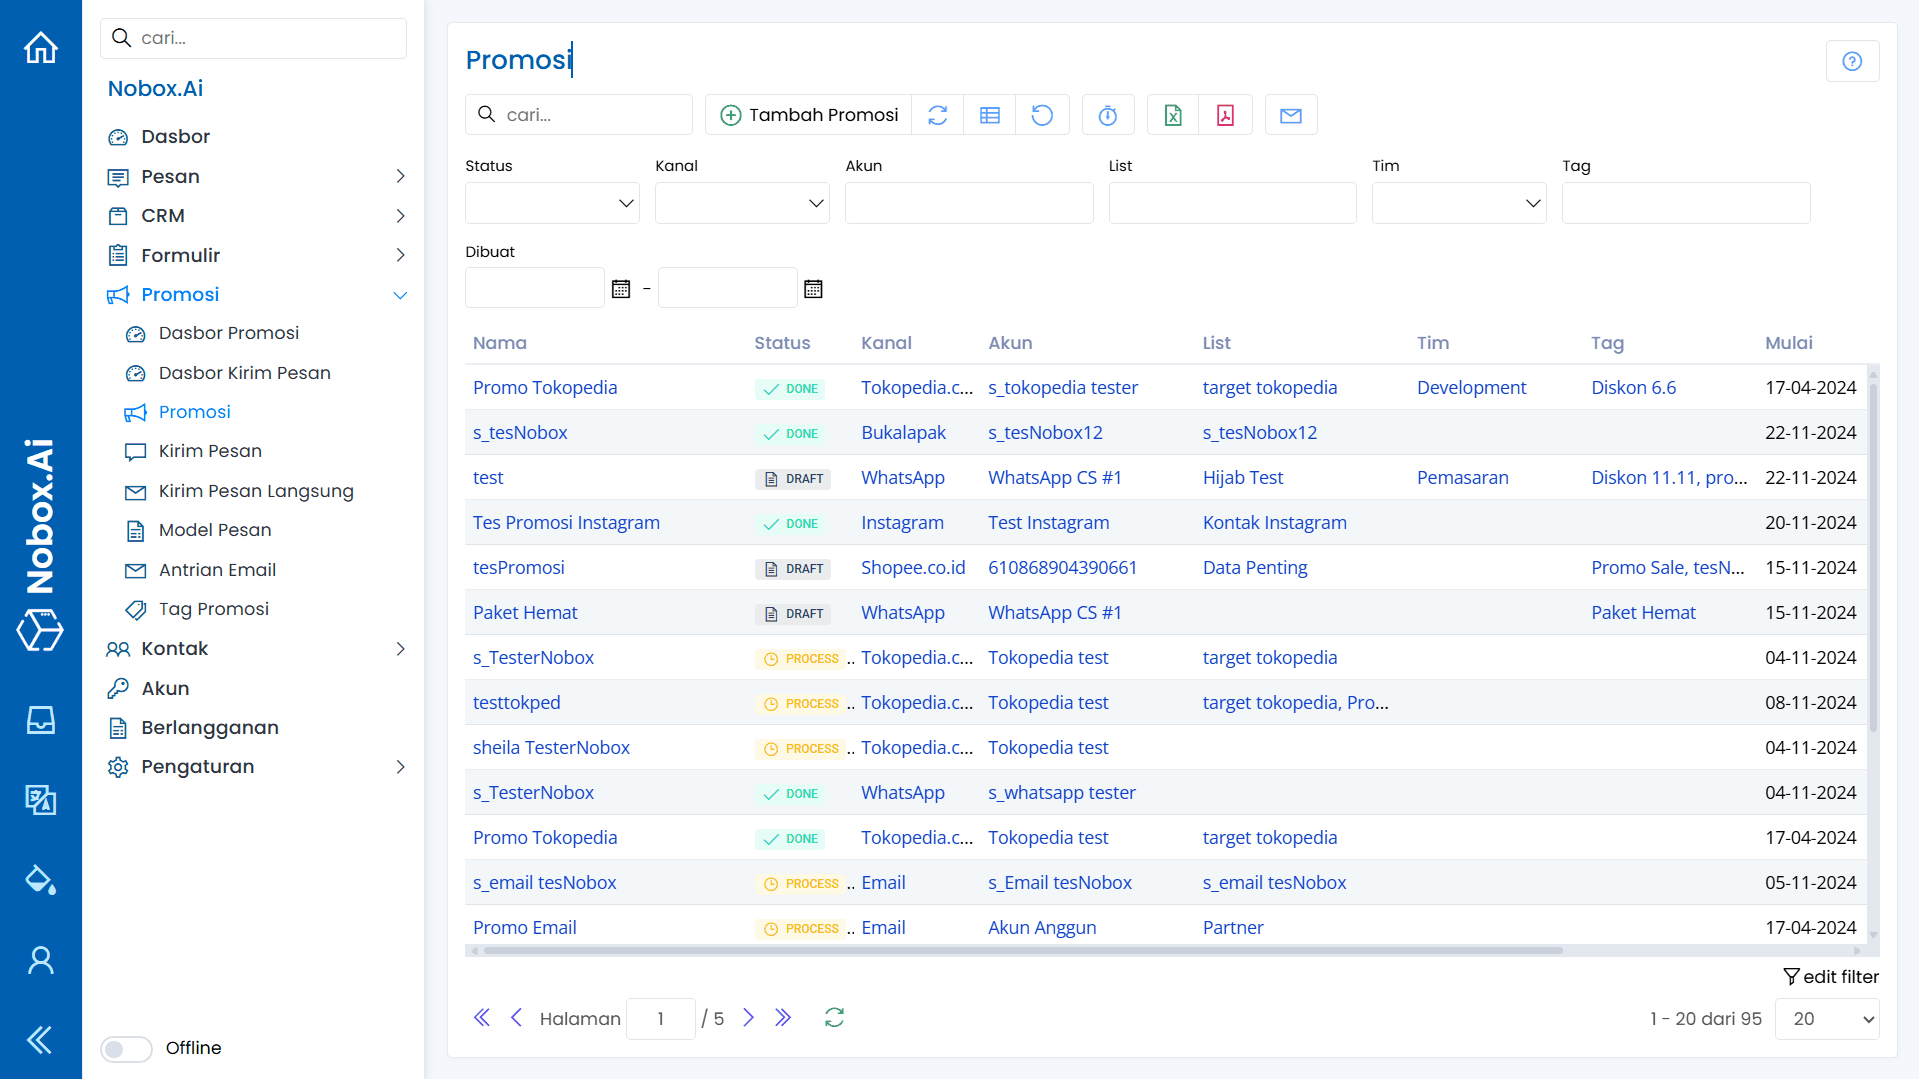Go to the next page arrow
Viewport: 1919px width, 1079px height.
pyautogui.click(x=748, y=1018)
